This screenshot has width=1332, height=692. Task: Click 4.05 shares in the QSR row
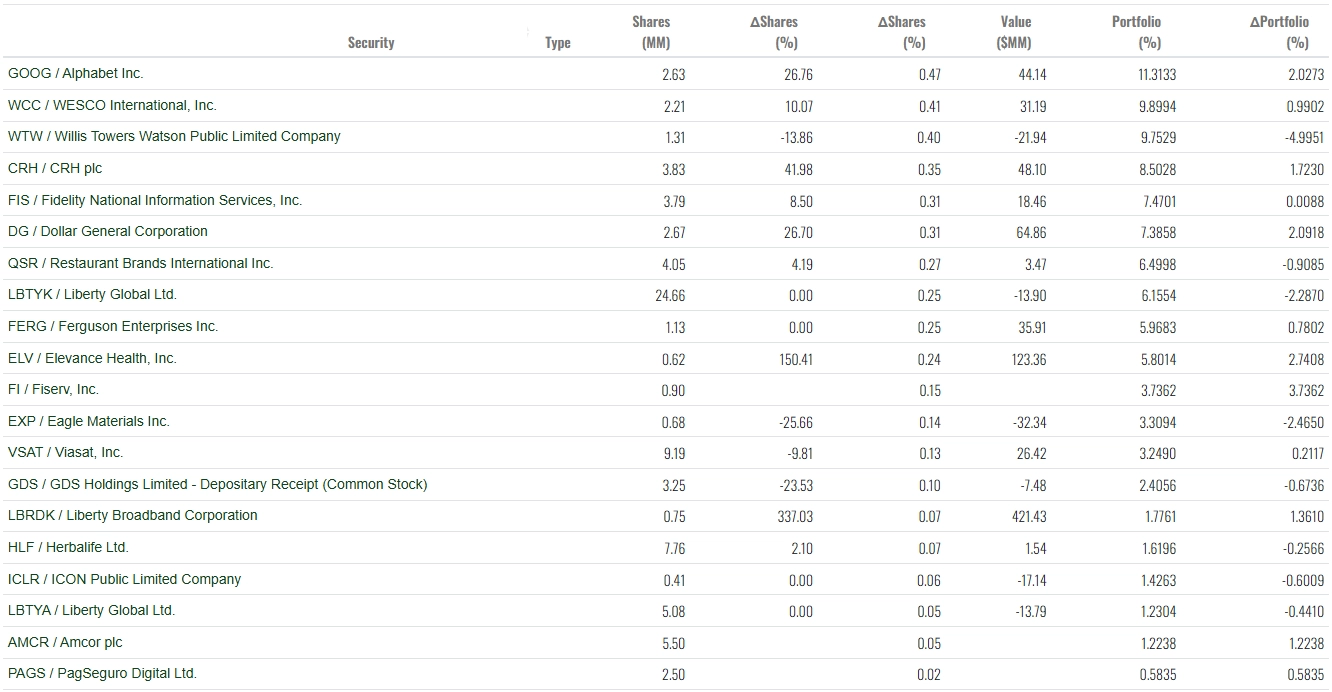point(674,265)
